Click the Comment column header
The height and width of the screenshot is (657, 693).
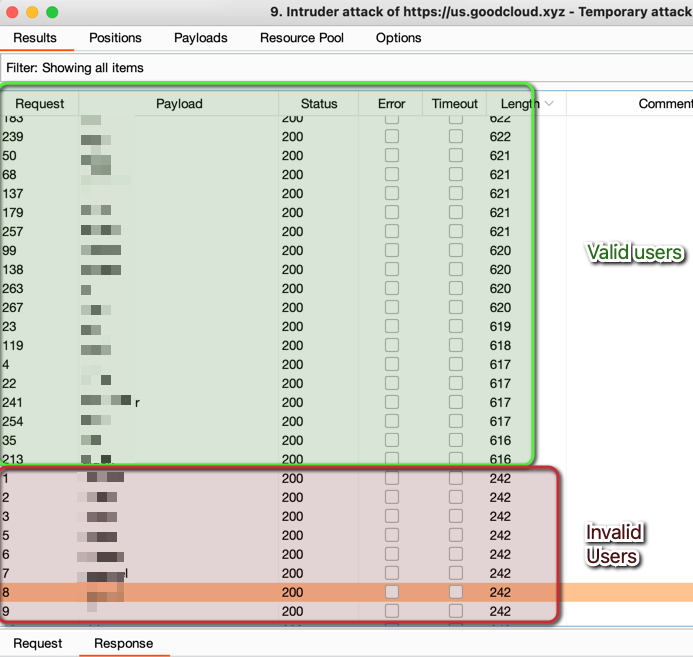click(666, 103)
